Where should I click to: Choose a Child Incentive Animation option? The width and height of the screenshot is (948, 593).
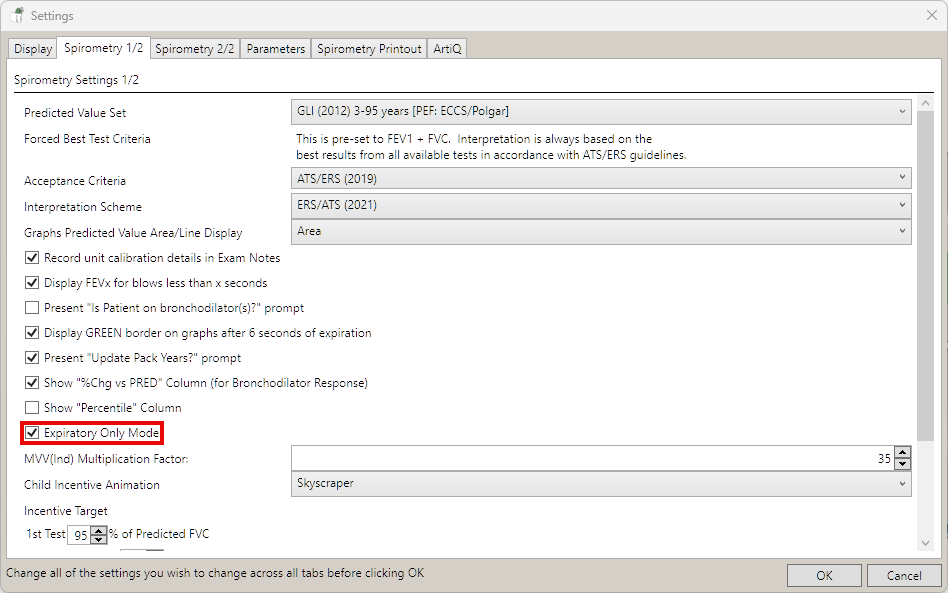(601, 484)
